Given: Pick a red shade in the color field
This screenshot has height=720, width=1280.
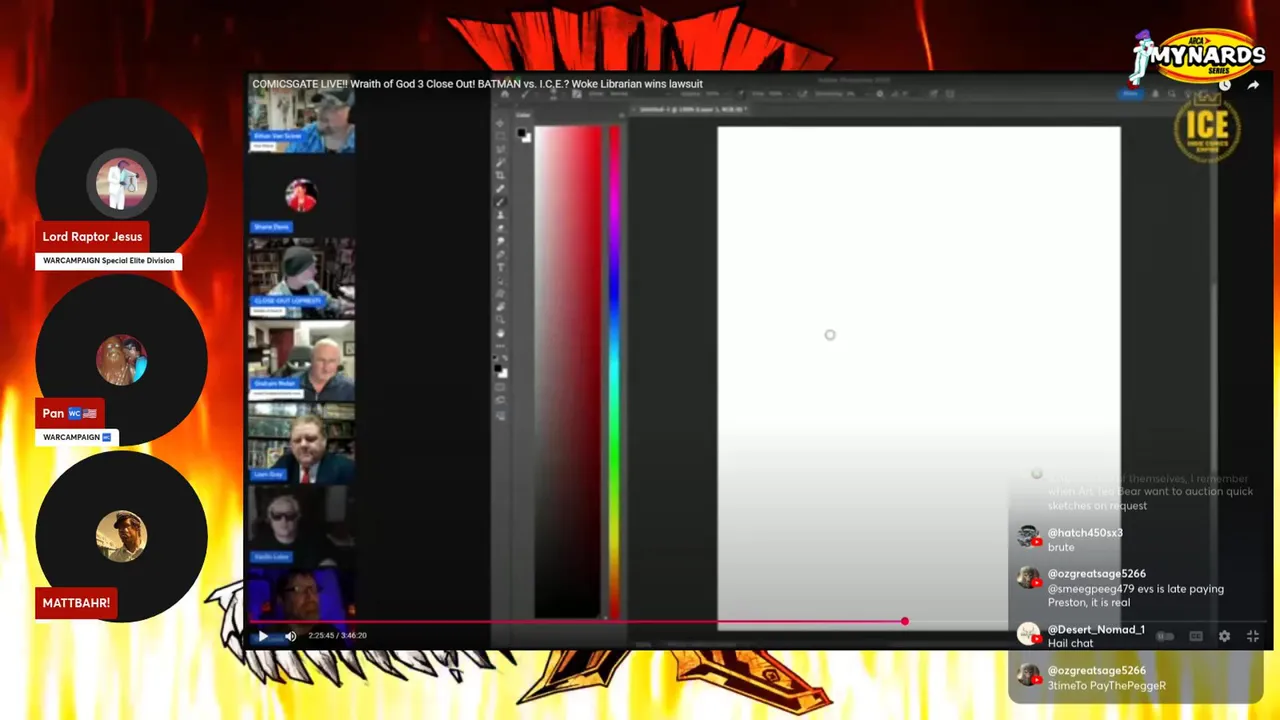Looking at the screenshot, I should click(566, 372).
